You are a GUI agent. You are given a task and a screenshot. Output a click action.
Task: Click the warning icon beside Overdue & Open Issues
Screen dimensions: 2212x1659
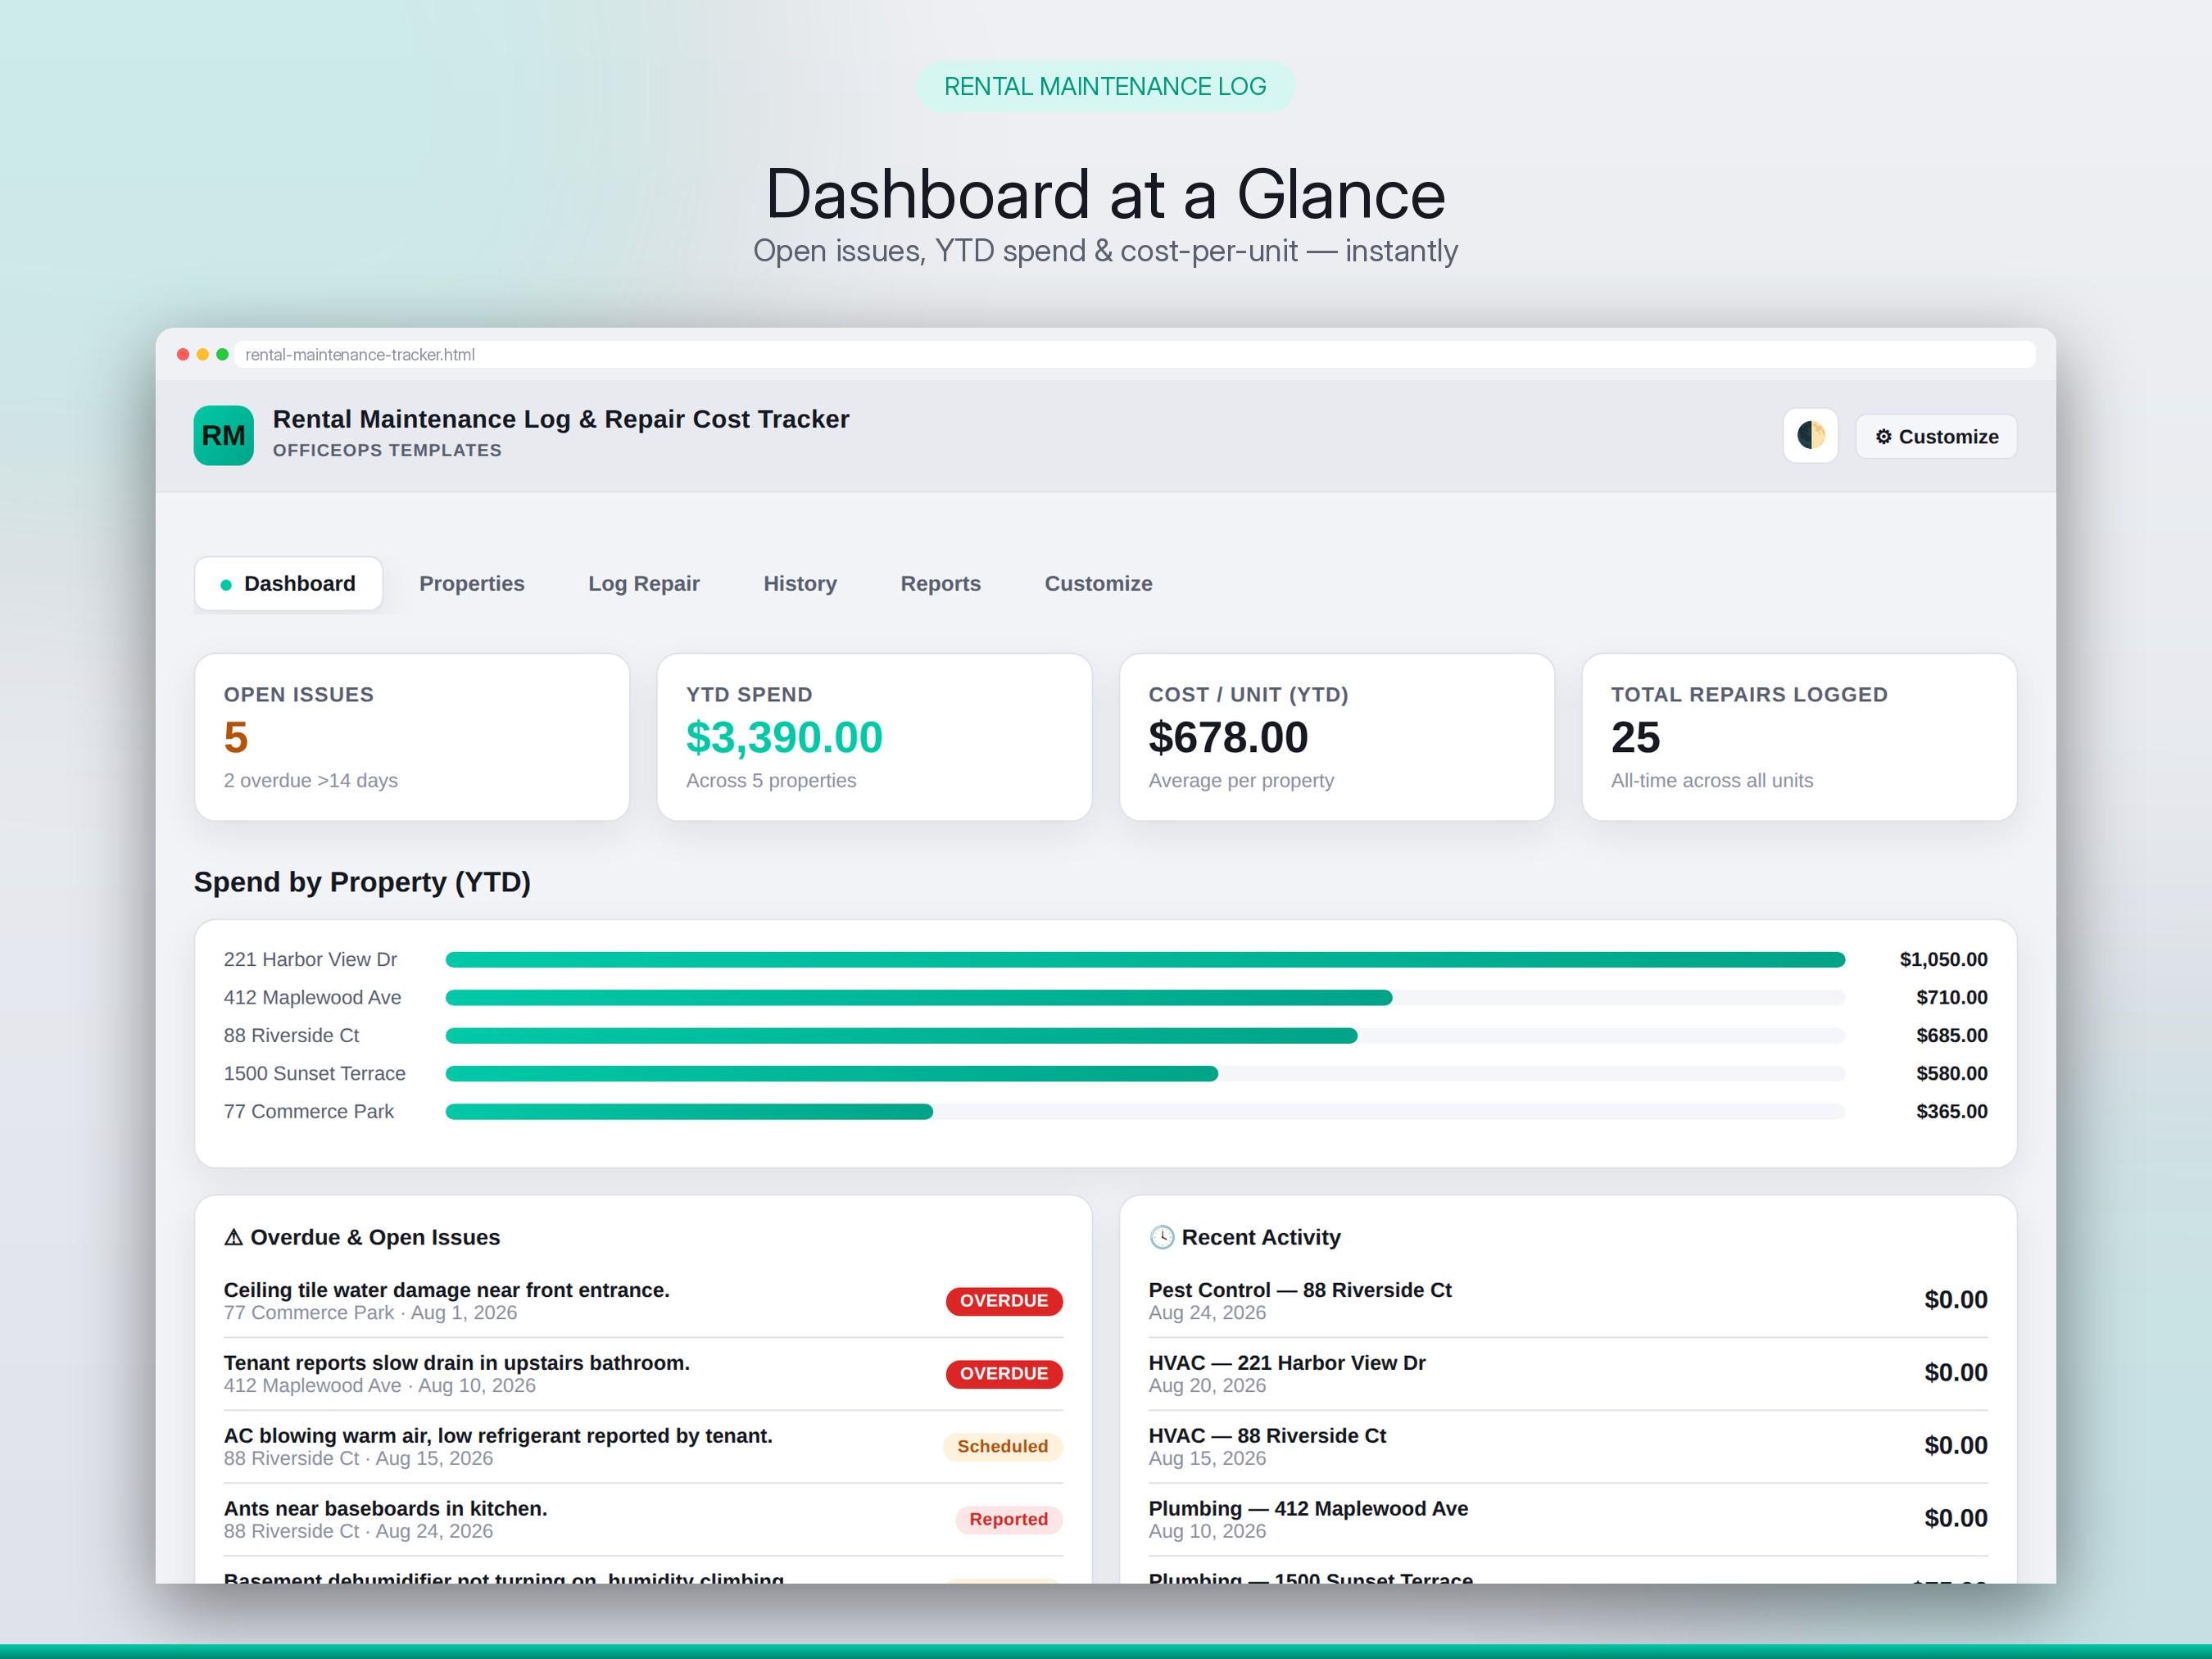[x=234, y=1237]
